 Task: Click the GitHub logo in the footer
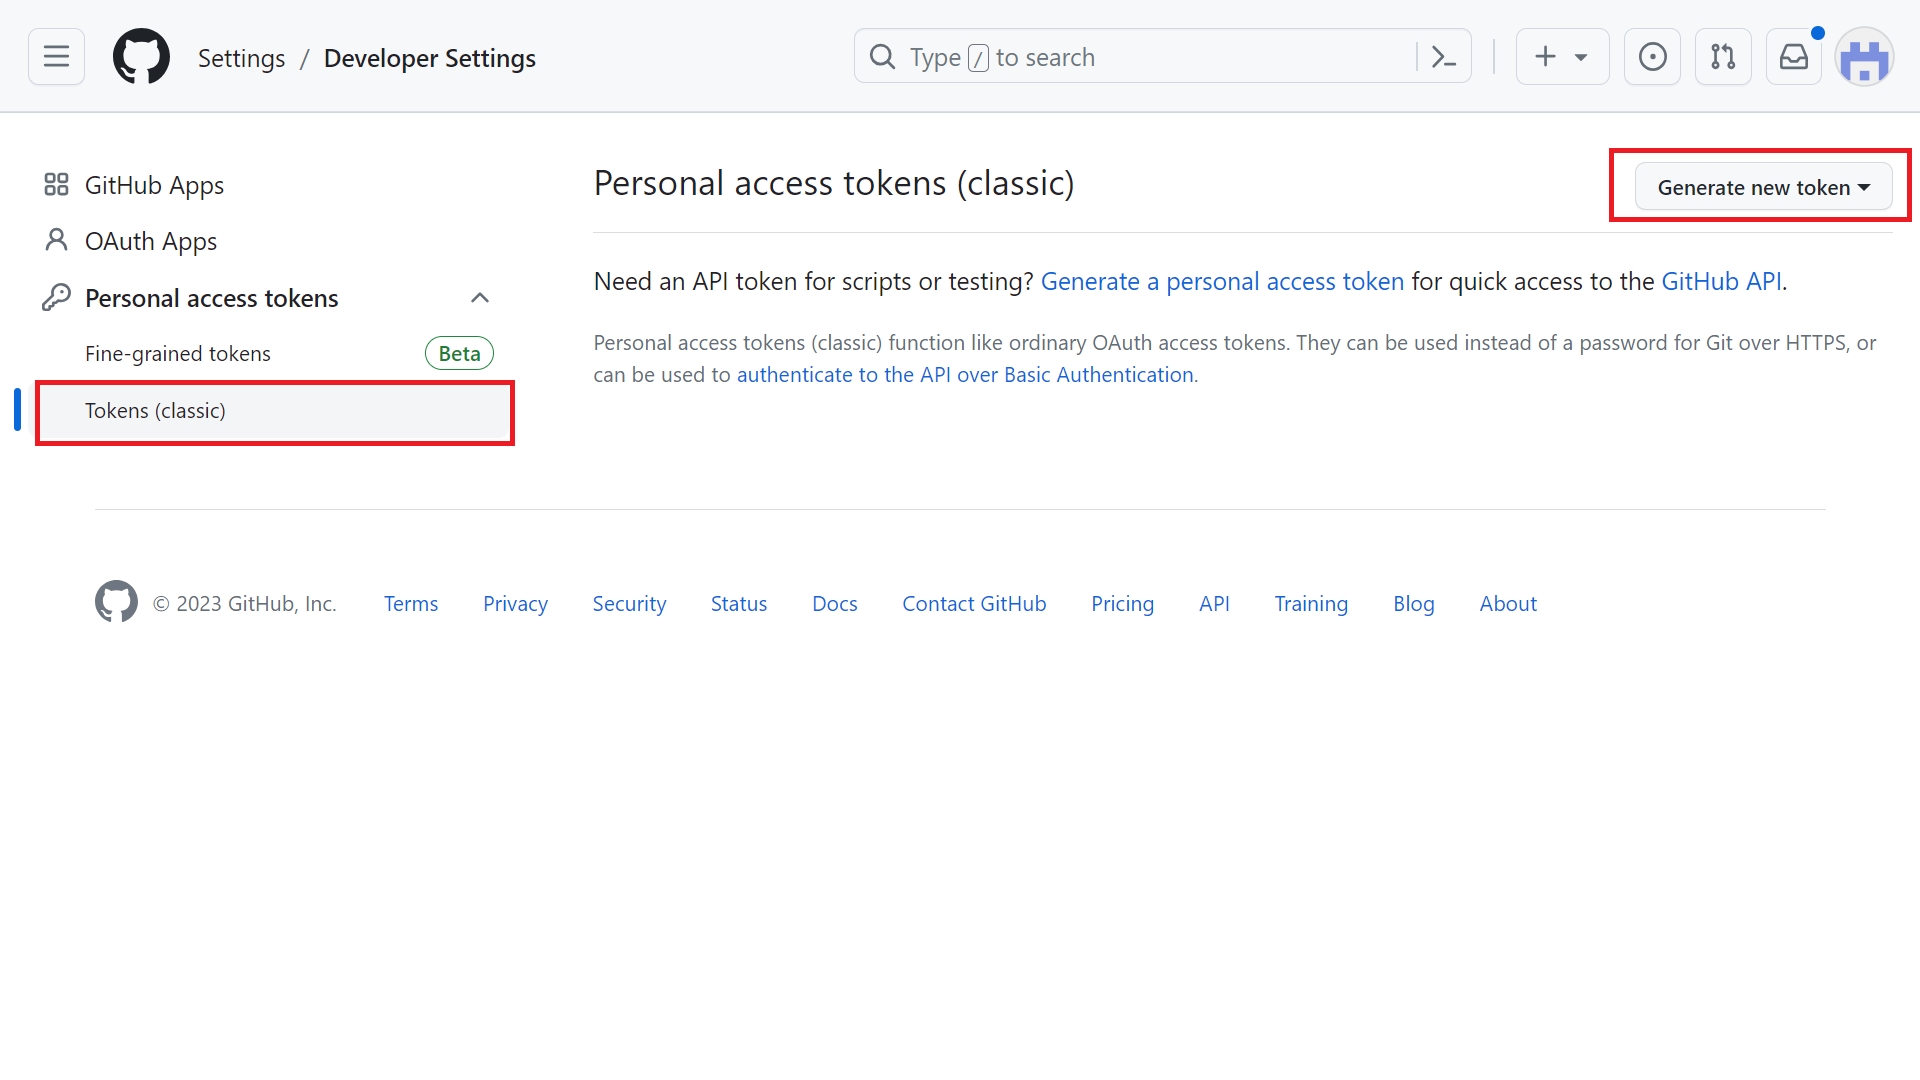click(x=116, y=602)
